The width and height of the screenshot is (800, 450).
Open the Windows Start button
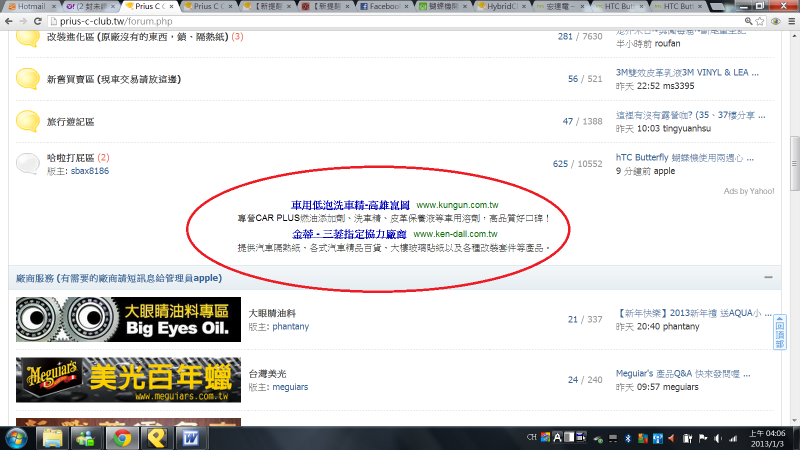click(16, 438)
